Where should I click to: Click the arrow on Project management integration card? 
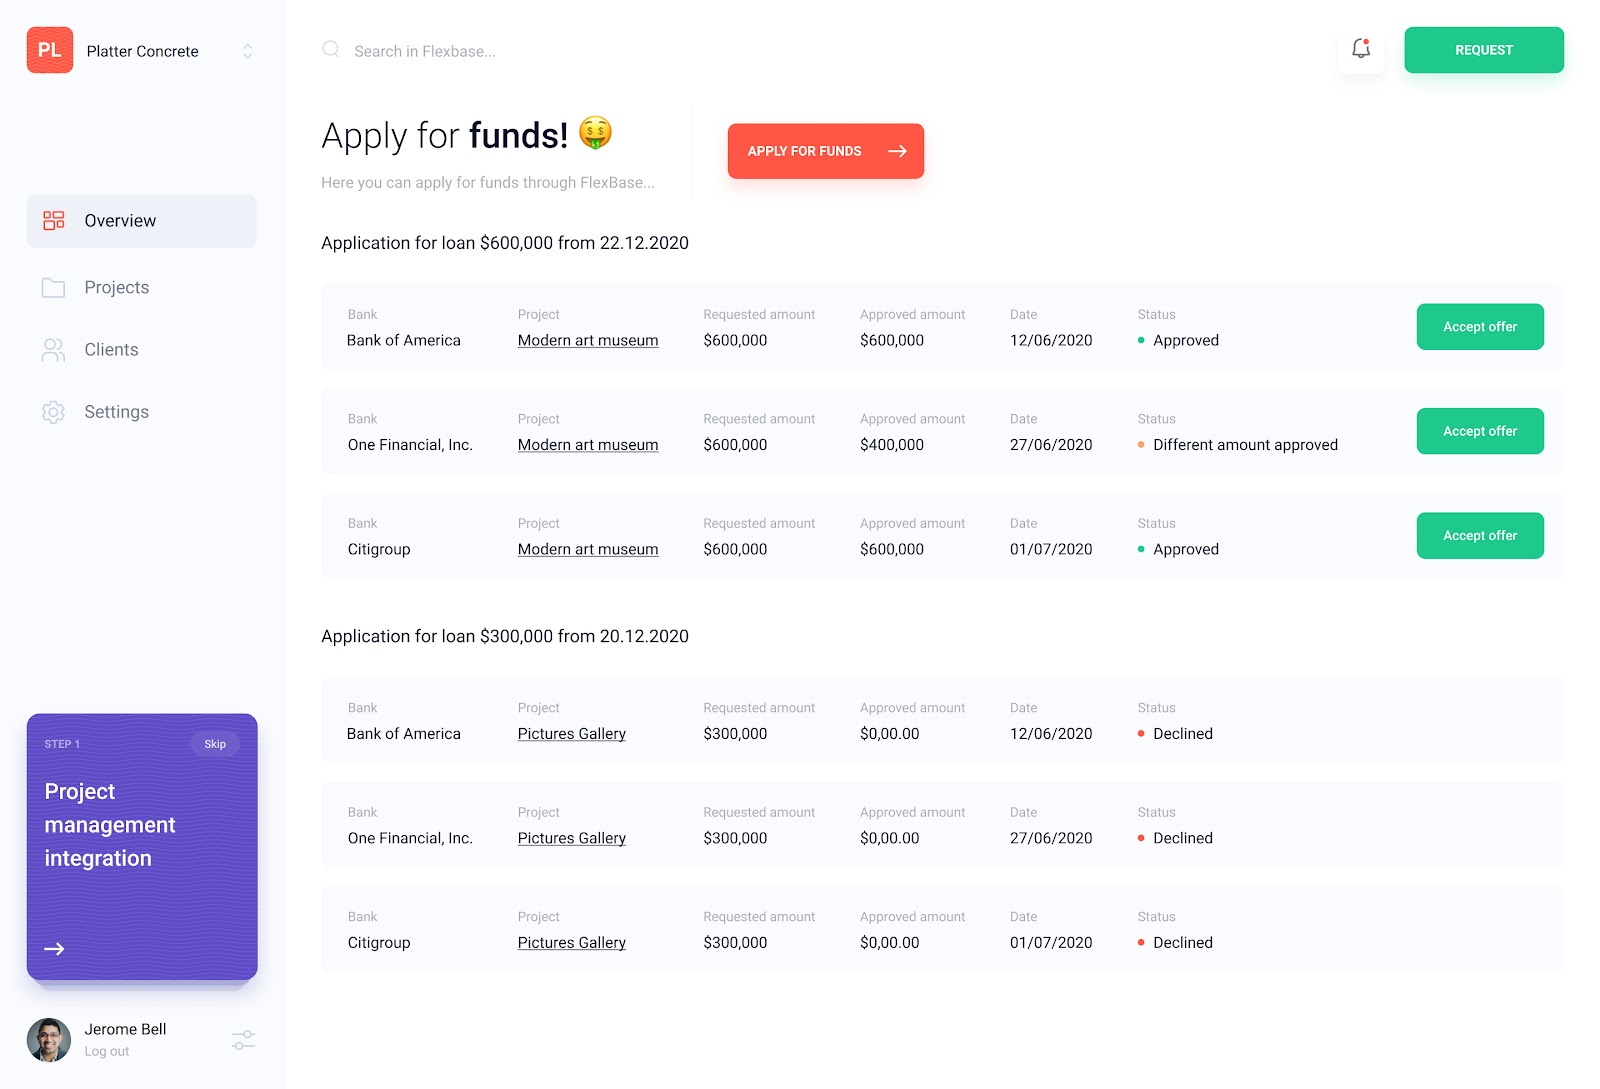[x=55, y=949]
